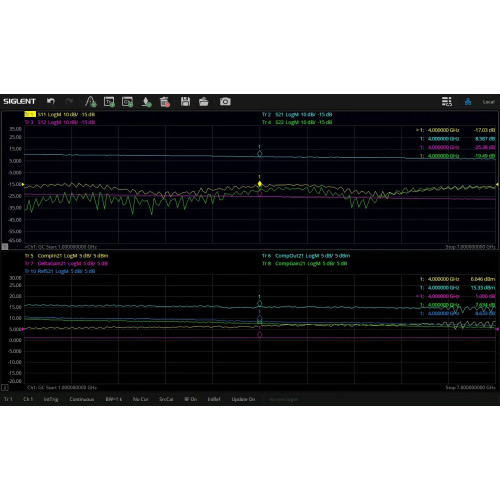The image size is (500, 500).
Task: Click Tr 1 in the status bar
Action: [x=8, y=399]
